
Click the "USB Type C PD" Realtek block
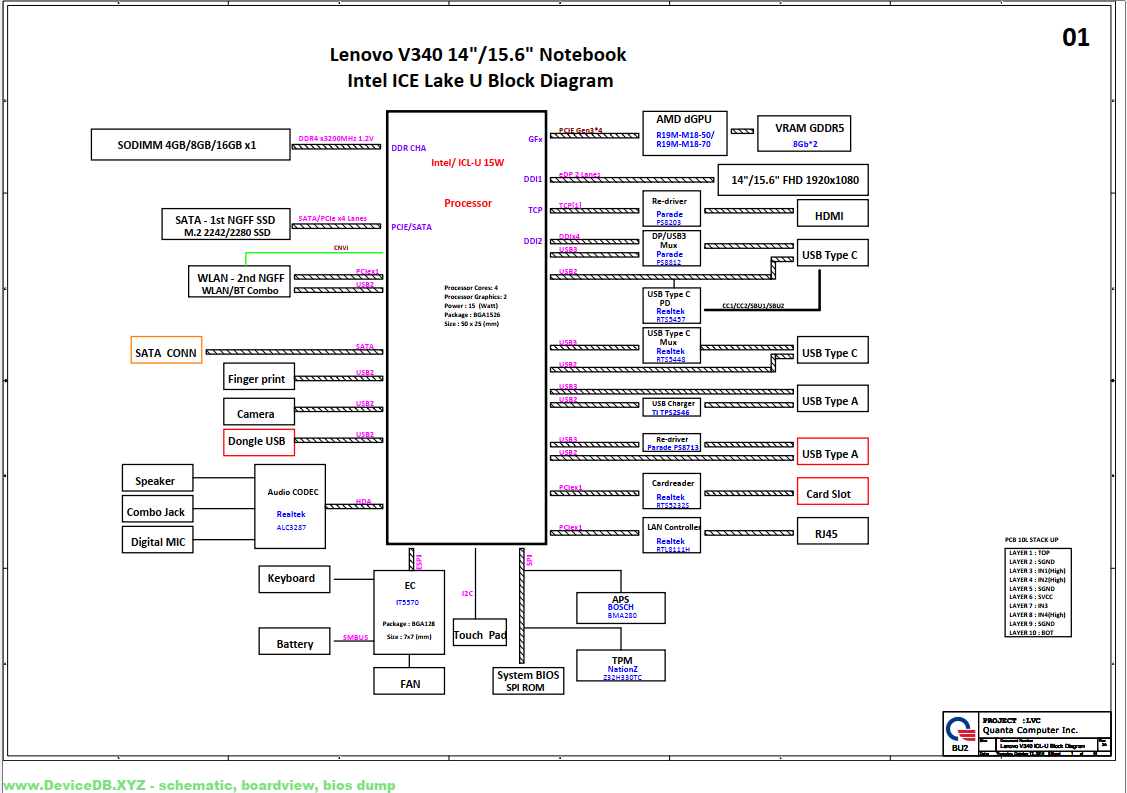point(671,306)
